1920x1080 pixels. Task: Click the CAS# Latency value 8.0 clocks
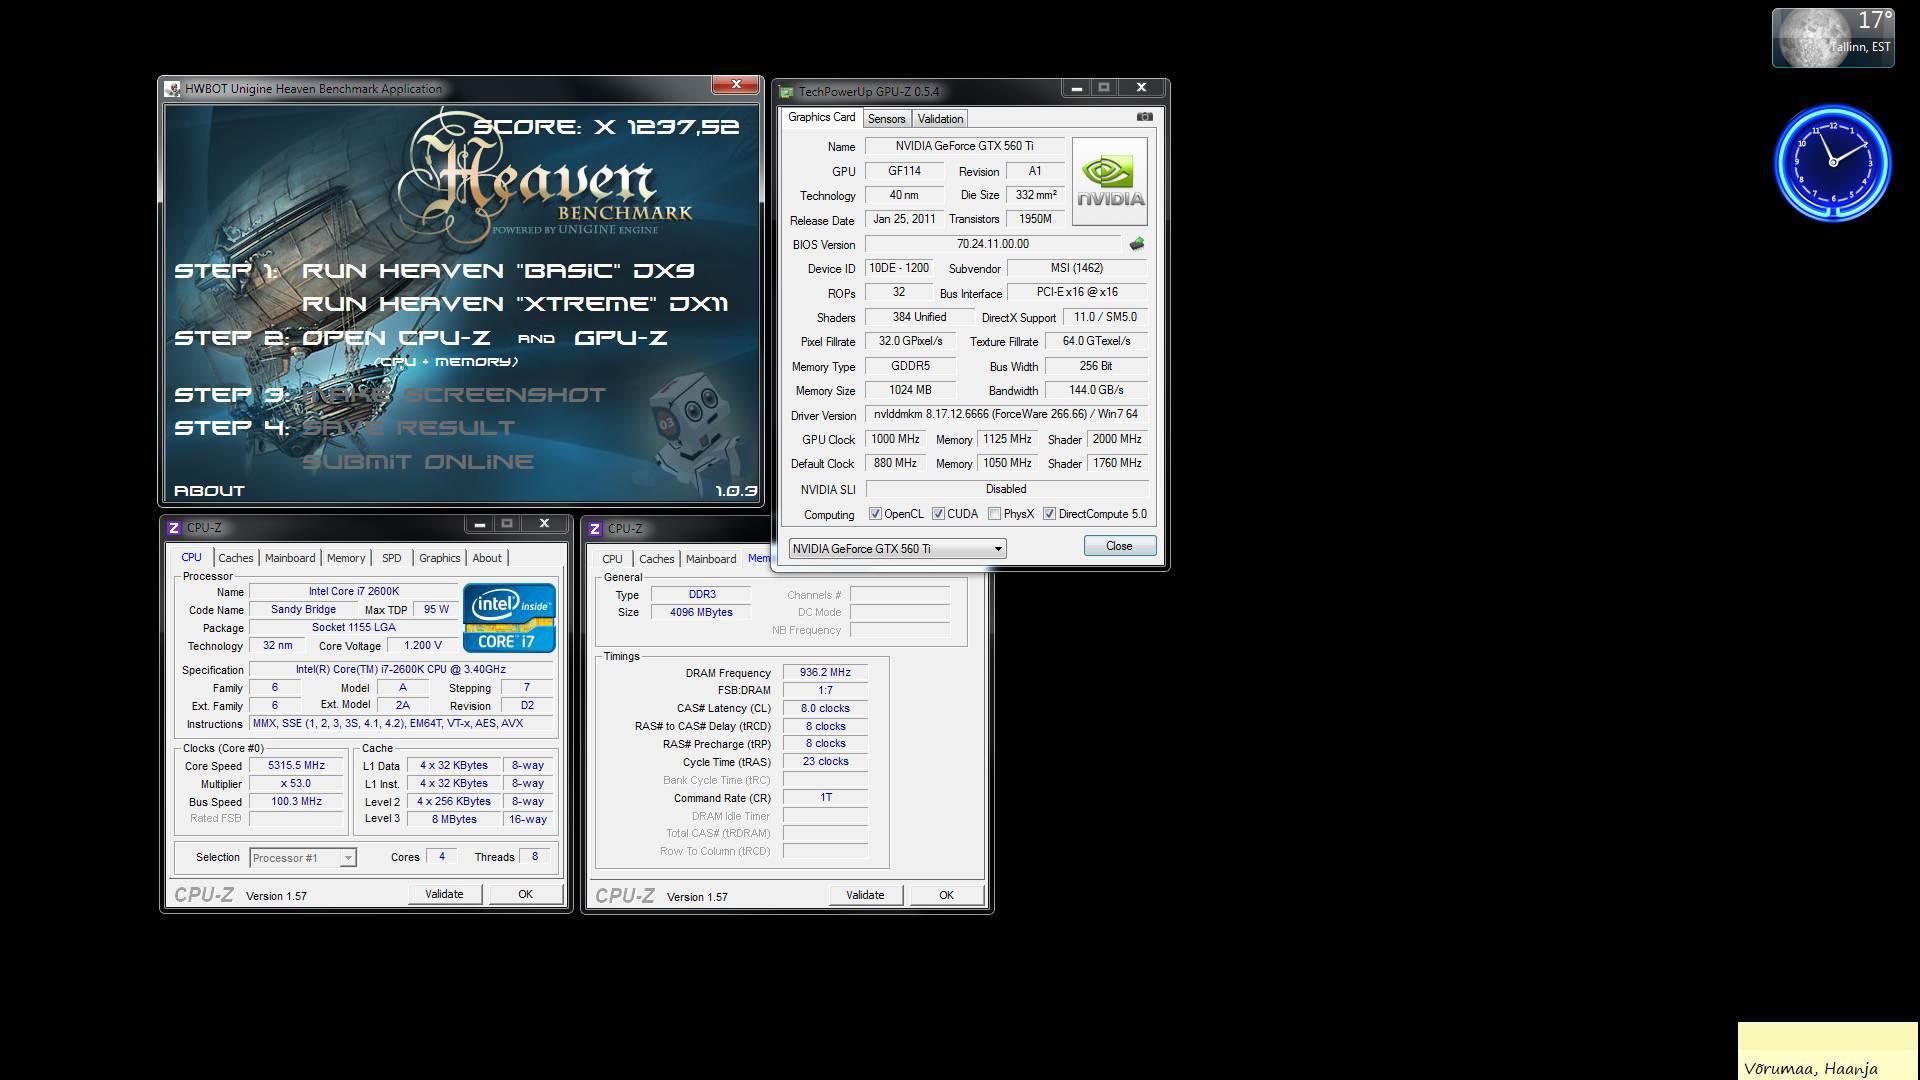click(x=825, y=708)
